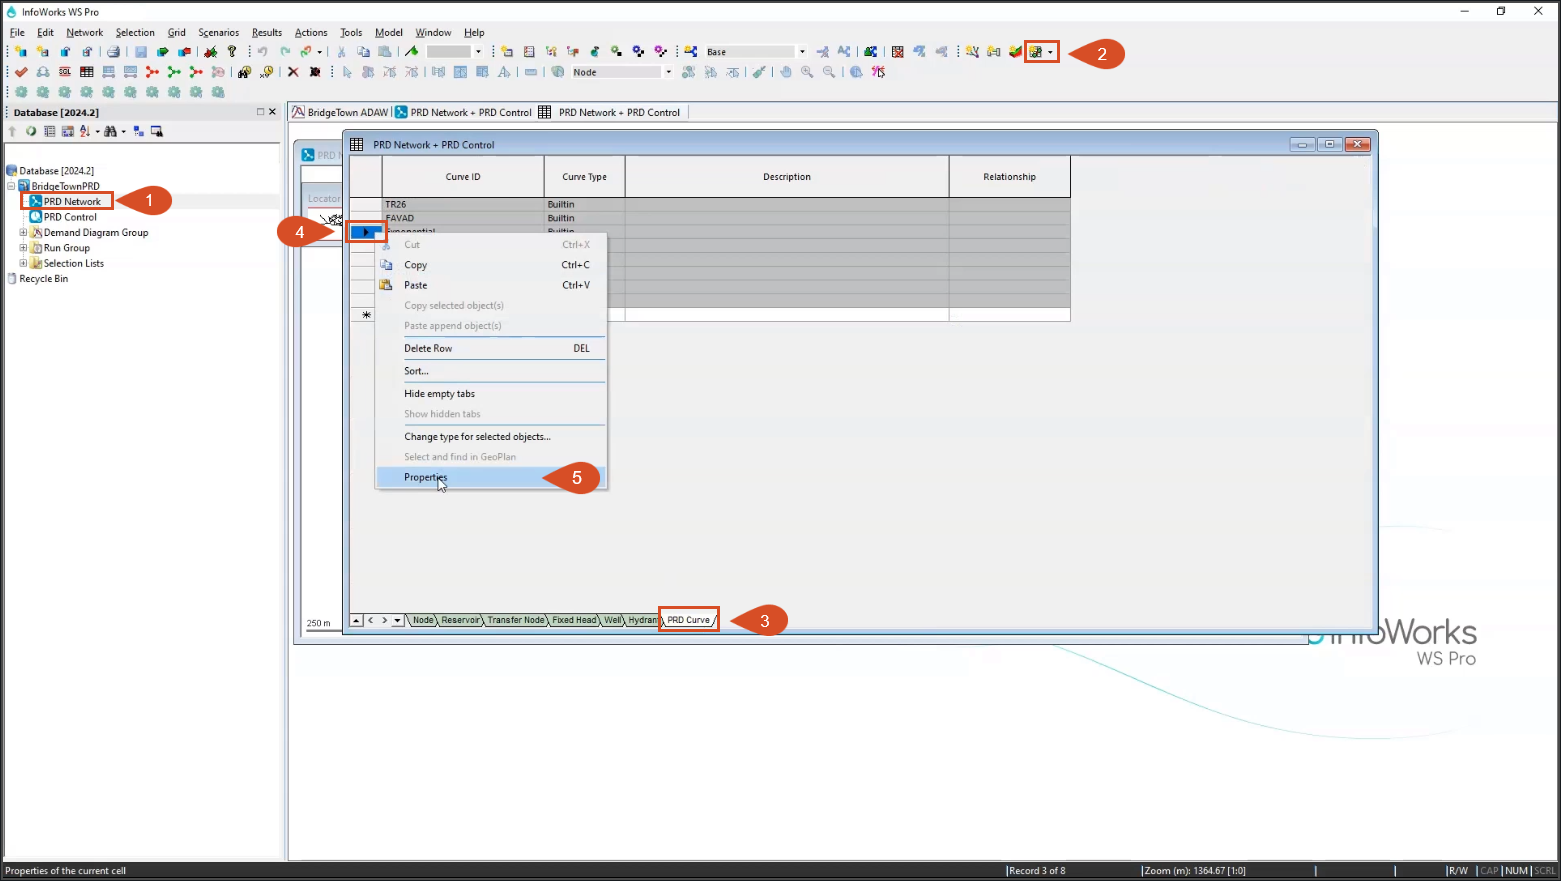Expand the Selection Lists tree node
This screenshot has height=881, width=1561.
(x=23, y=263)
